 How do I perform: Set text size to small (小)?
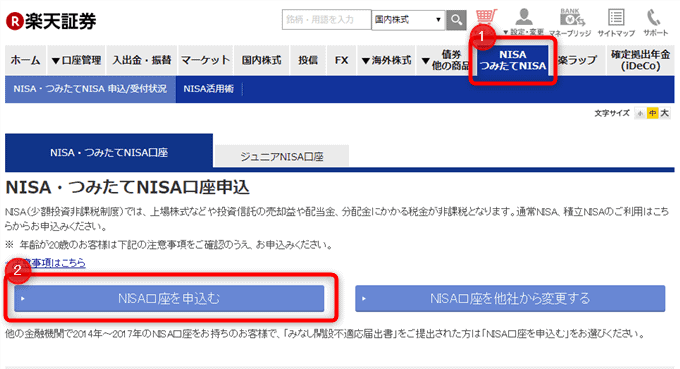coord(640,114)
